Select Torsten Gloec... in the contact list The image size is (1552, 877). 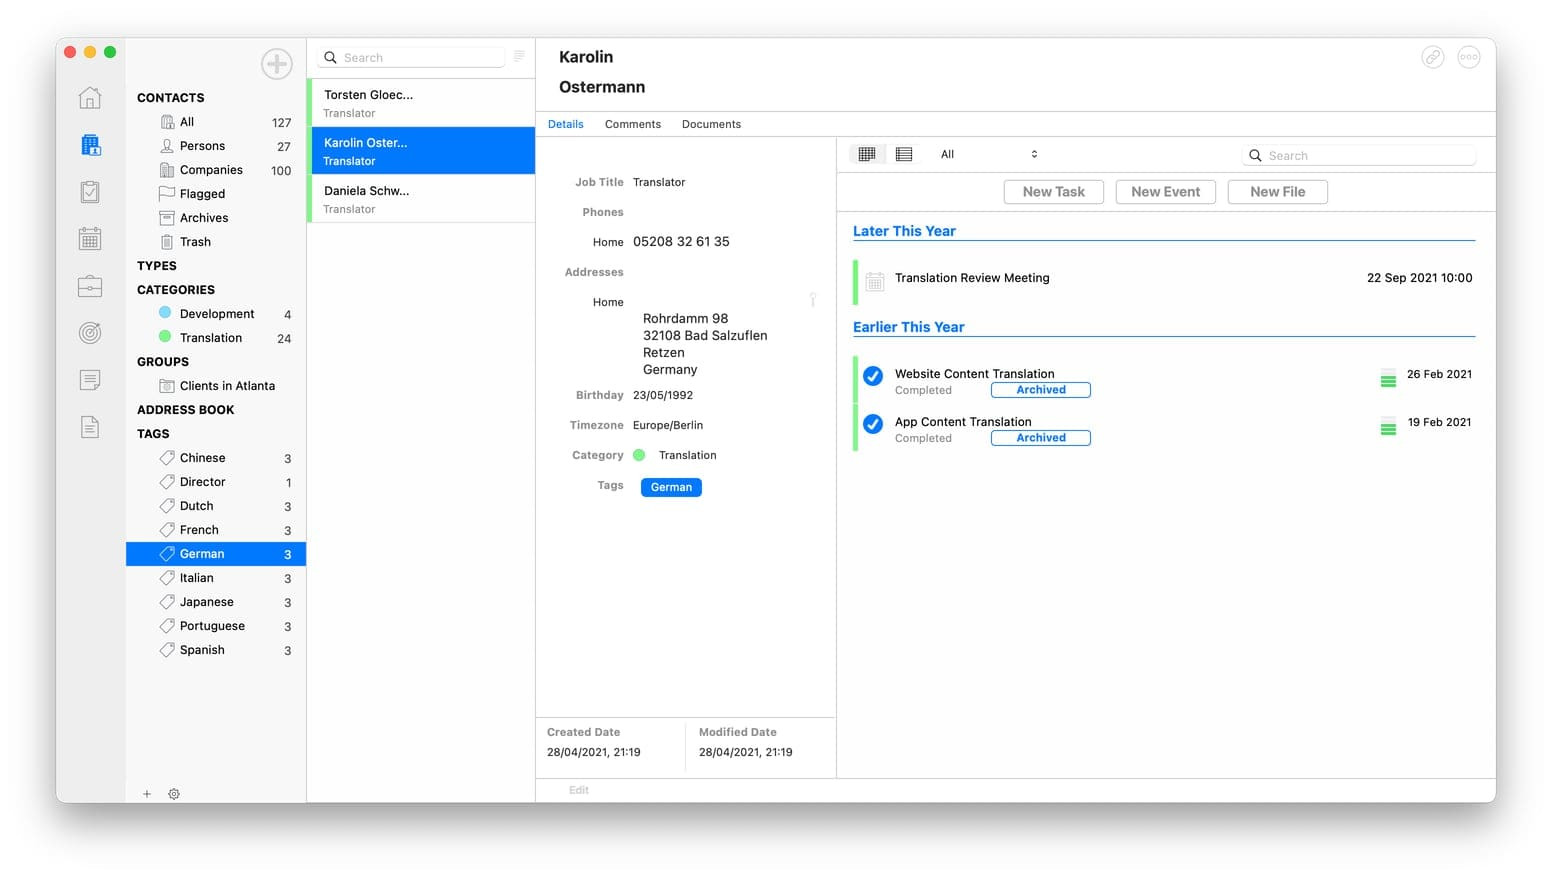click(x=421, y=103)
